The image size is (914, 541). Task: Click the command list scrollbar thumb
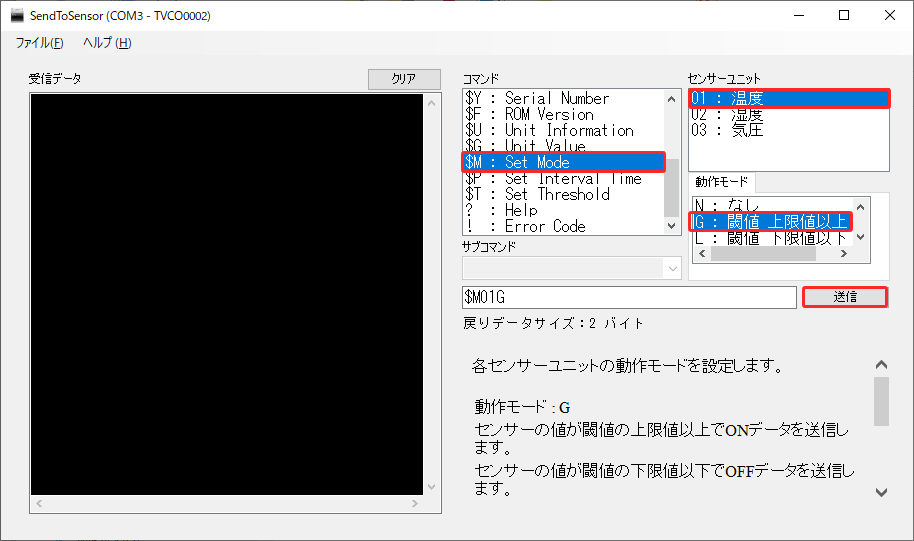672,188
